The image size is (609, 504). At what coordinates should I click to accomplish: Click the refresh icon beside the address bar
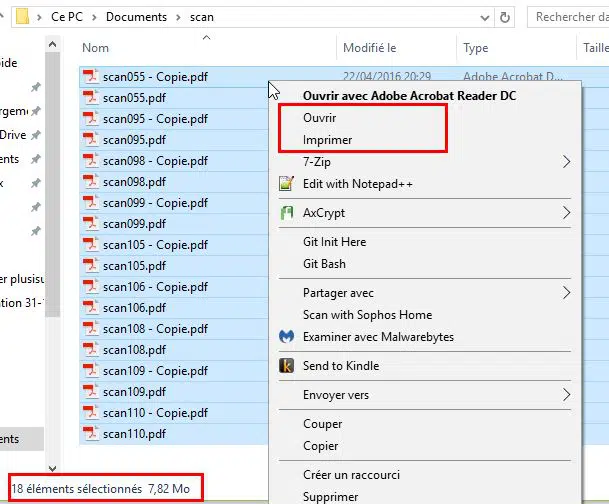(x=505, y=17)
